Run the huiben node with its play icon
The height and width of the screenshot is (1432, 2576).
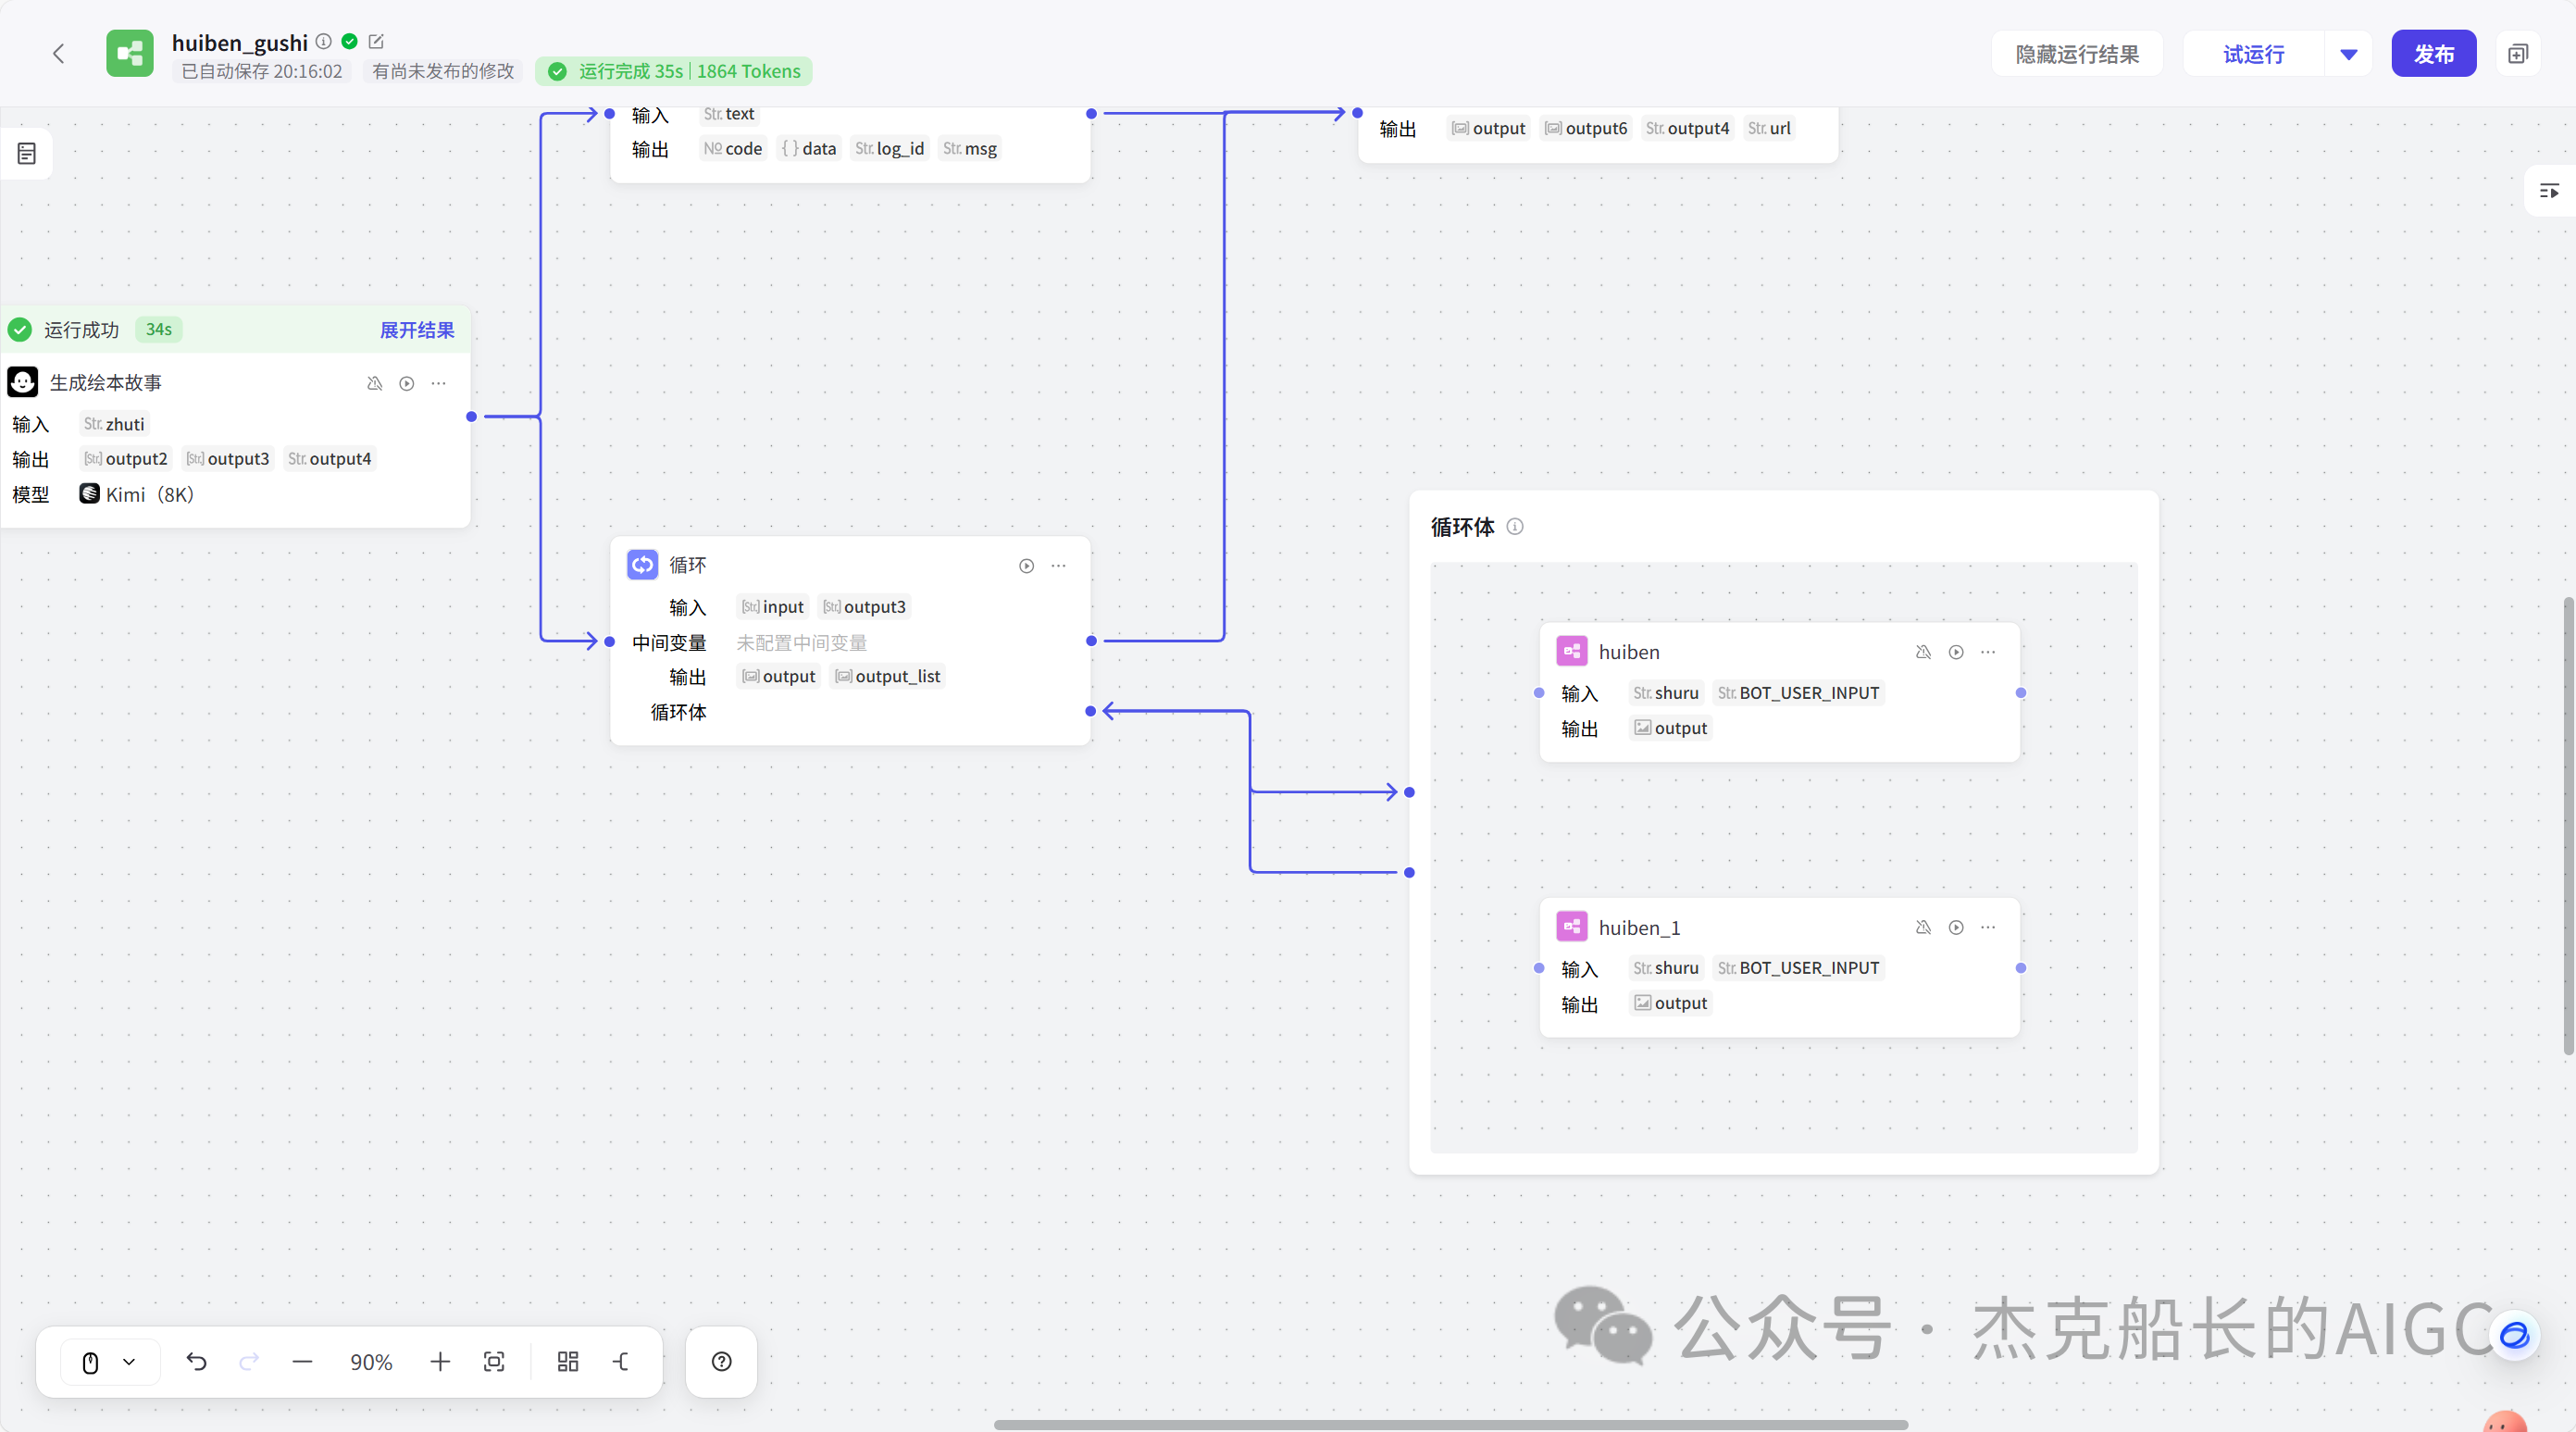(1955, 651)
